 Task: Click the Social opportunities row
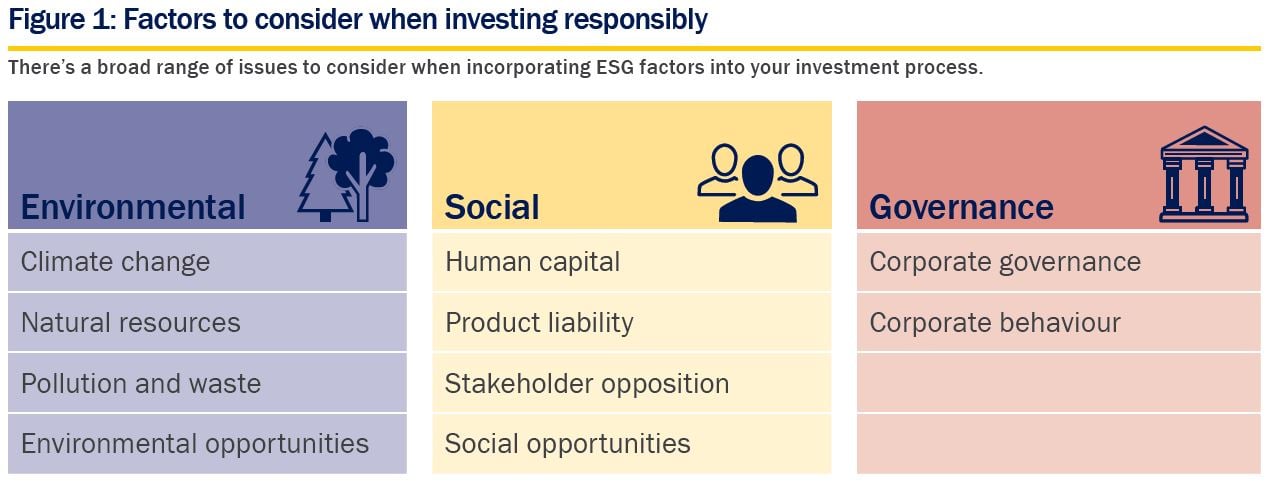click(x=631, y=444)
